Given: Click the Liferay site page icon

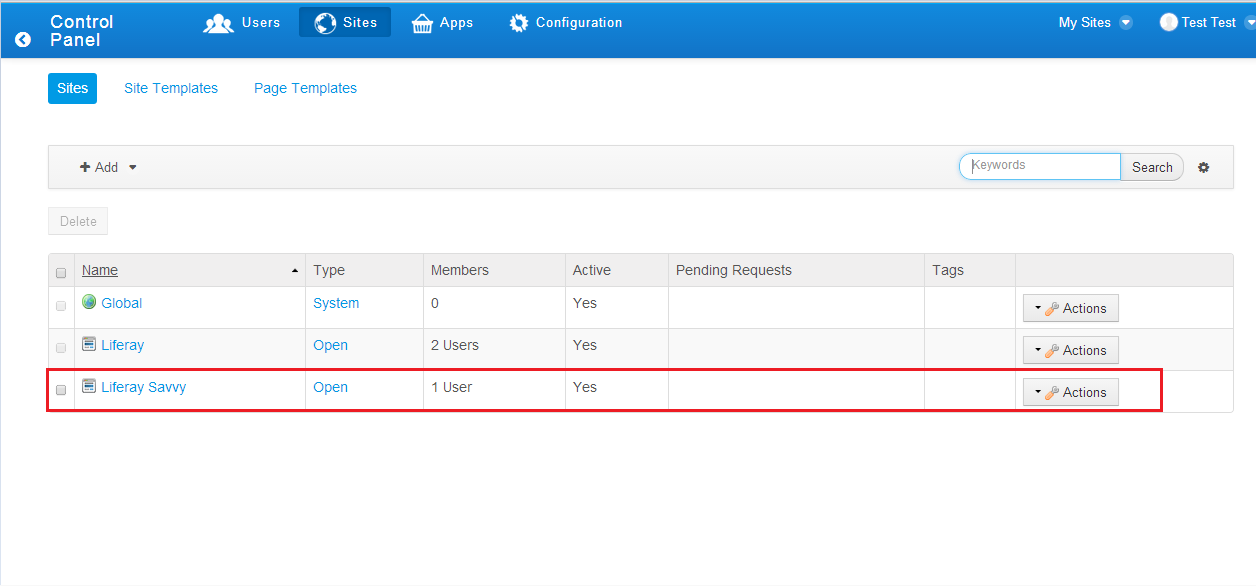Looking at the screenshot, I should coord(89,344).
